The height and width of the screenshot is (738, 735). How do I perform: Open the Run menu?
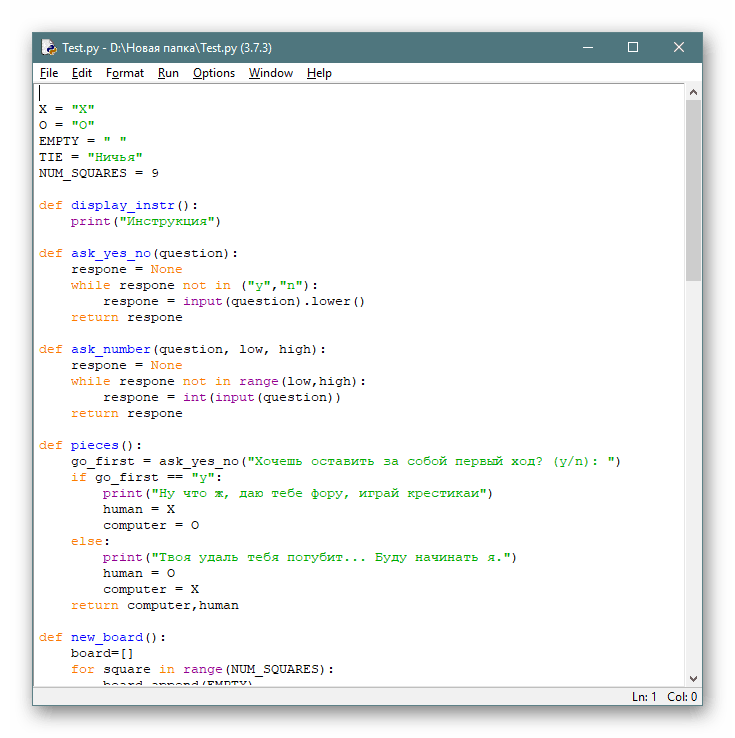(168, 73)
